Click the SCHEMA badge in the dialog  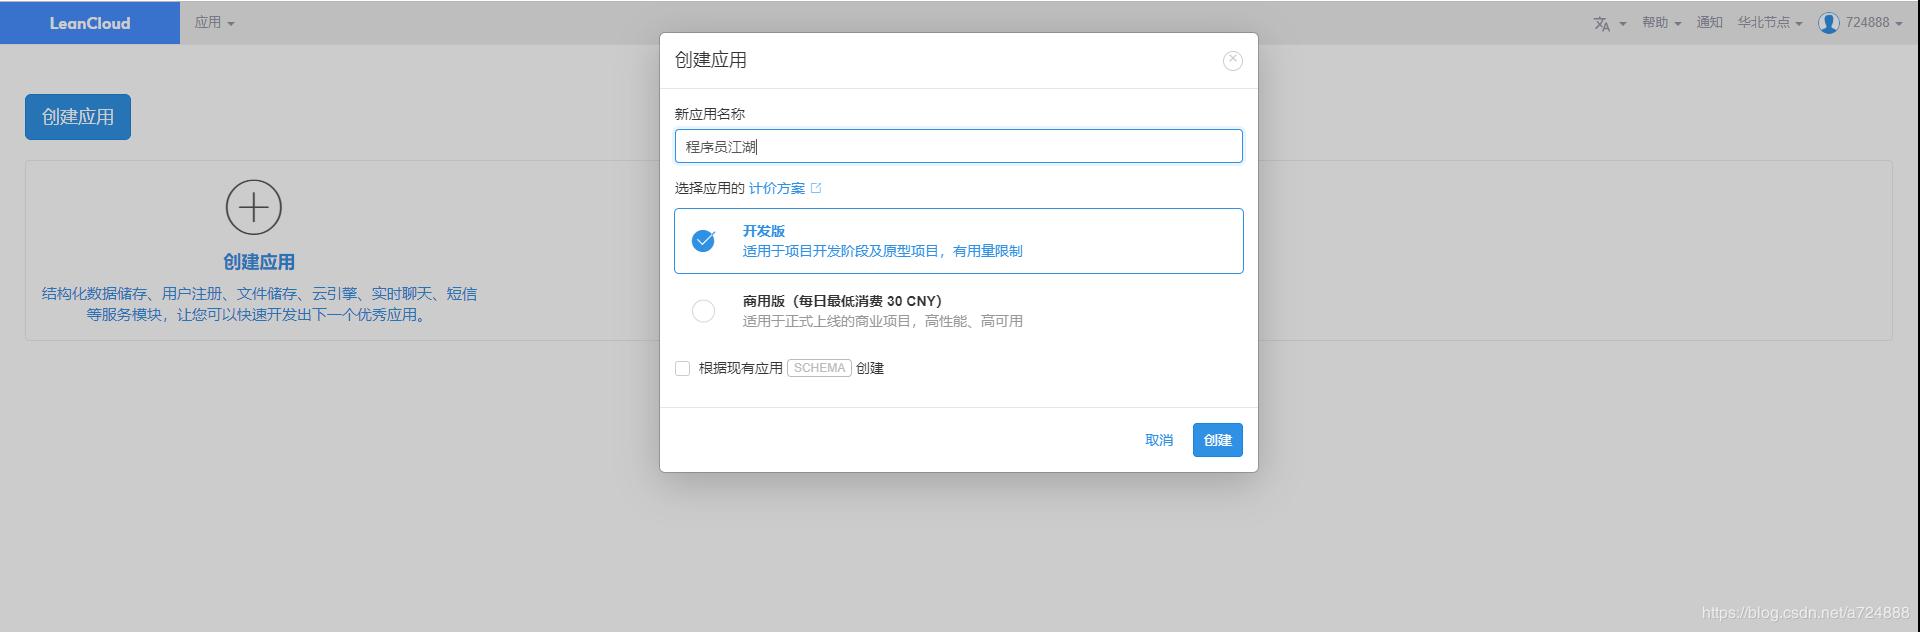(818, 368)
